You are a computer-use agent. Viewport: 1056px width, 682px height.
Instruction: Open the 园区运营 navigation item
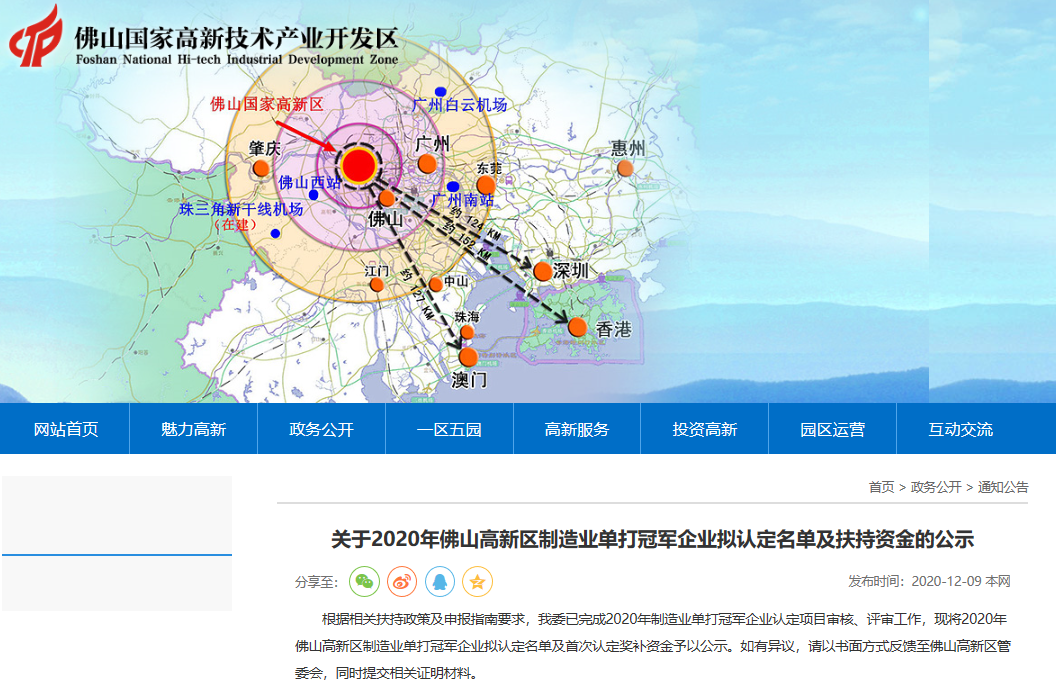832,429
